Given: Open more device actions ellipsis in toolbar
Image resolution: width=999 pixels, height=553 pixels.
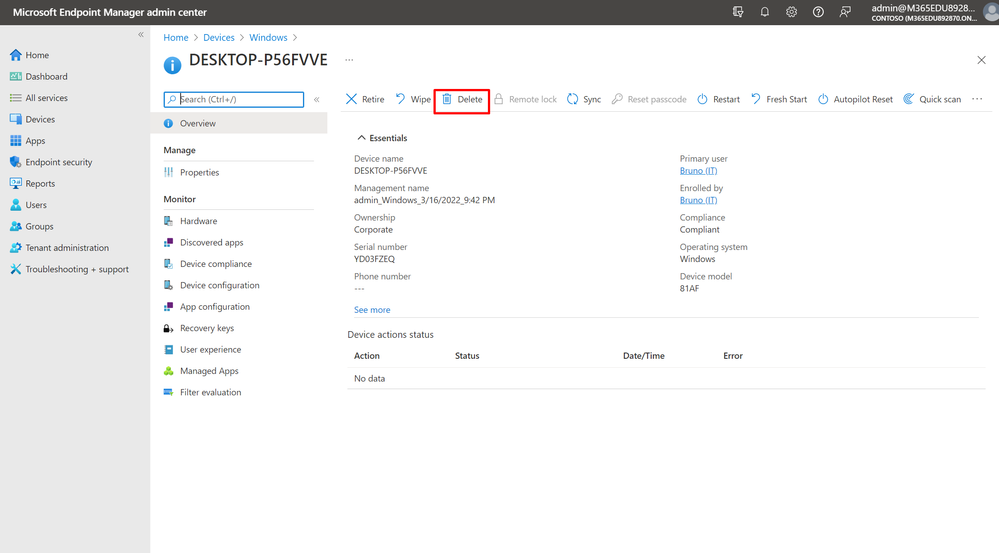Looking at the screenshot, I should [x=977, y=99].
